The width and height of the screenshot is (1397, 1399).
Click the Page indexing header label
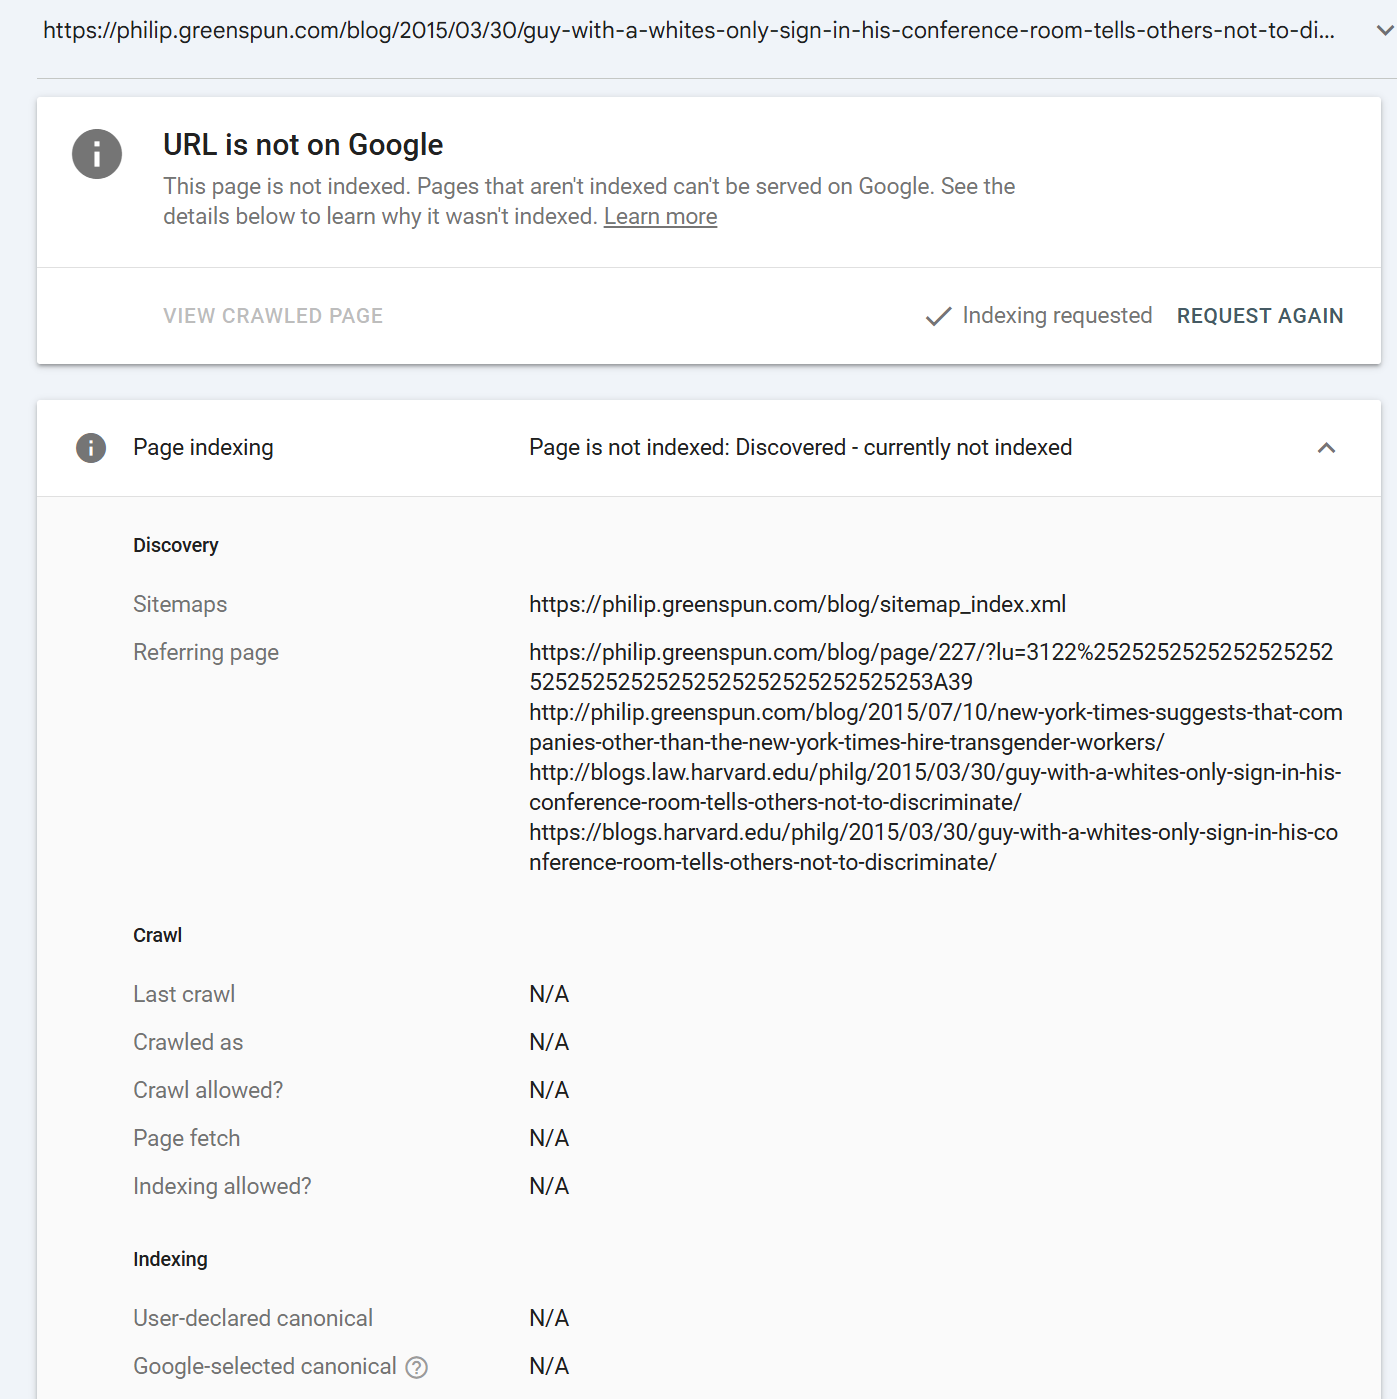pyautogui.click(x=203, y=448)
